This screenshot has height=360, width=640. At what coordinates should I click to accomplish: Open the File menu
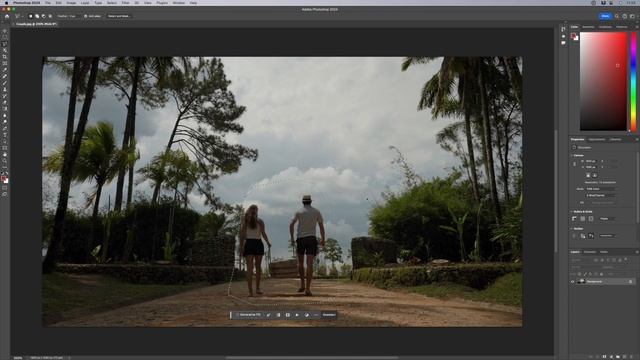pyautogui.click(x=48, y=3)
